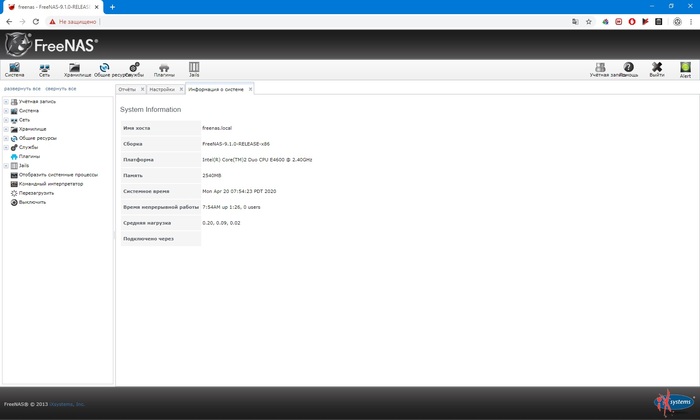This screenshot has width=700, height=420.
Task: Switch to the Отчёты tab
Action: click(127, 89)
